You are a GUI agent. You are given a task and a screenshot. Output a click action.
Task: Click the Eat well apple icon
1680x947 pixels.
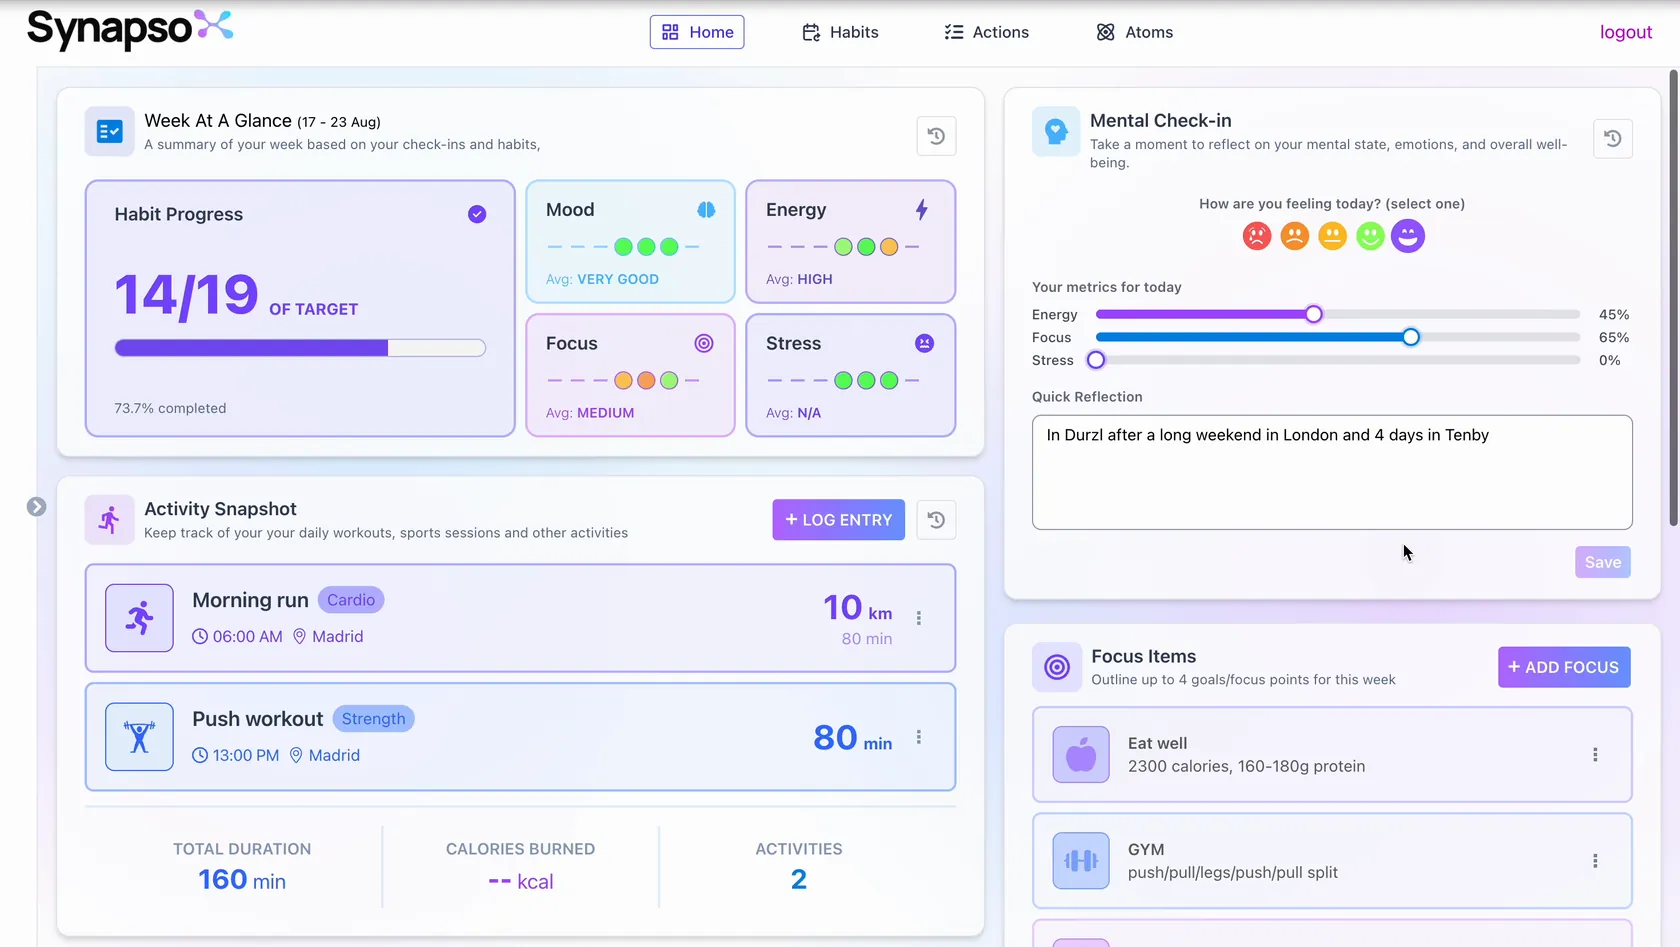tap(1081, 754)
